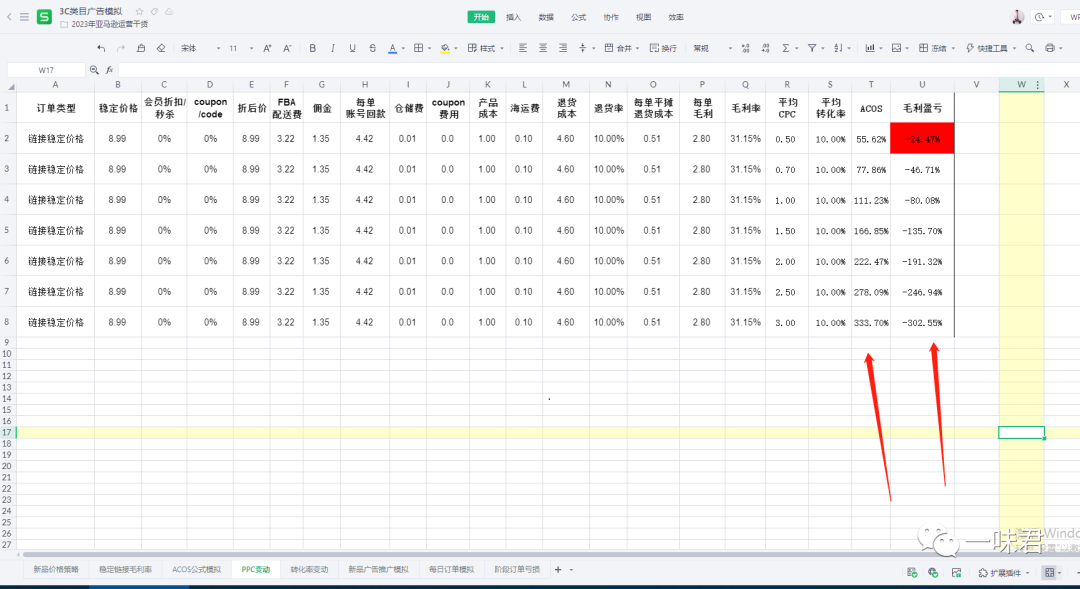Click the undo arrow icon

pos(101,48)
